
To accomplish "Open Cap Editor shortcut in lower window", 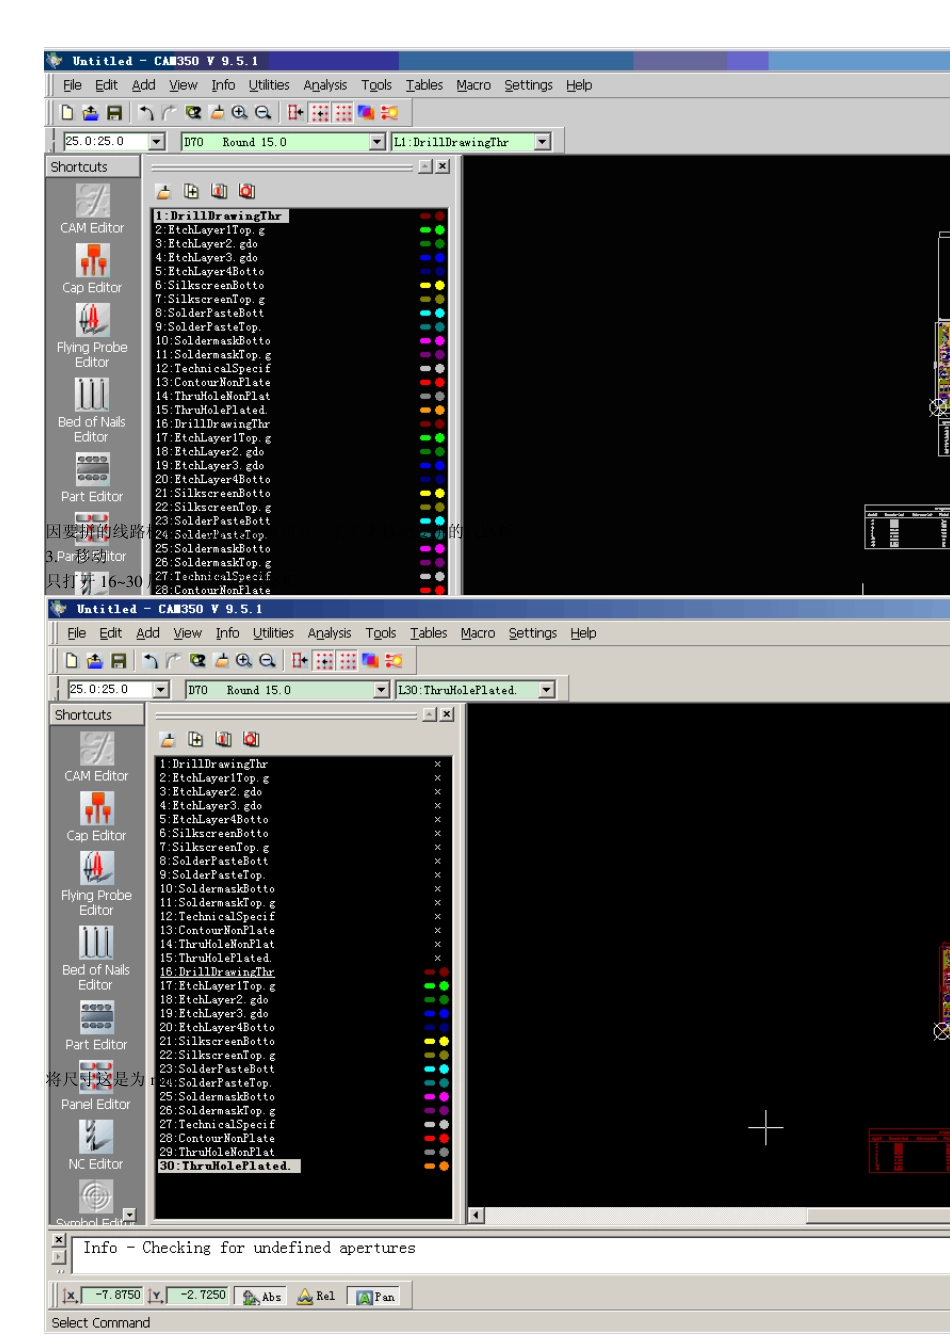I will [x=96, y=817].
